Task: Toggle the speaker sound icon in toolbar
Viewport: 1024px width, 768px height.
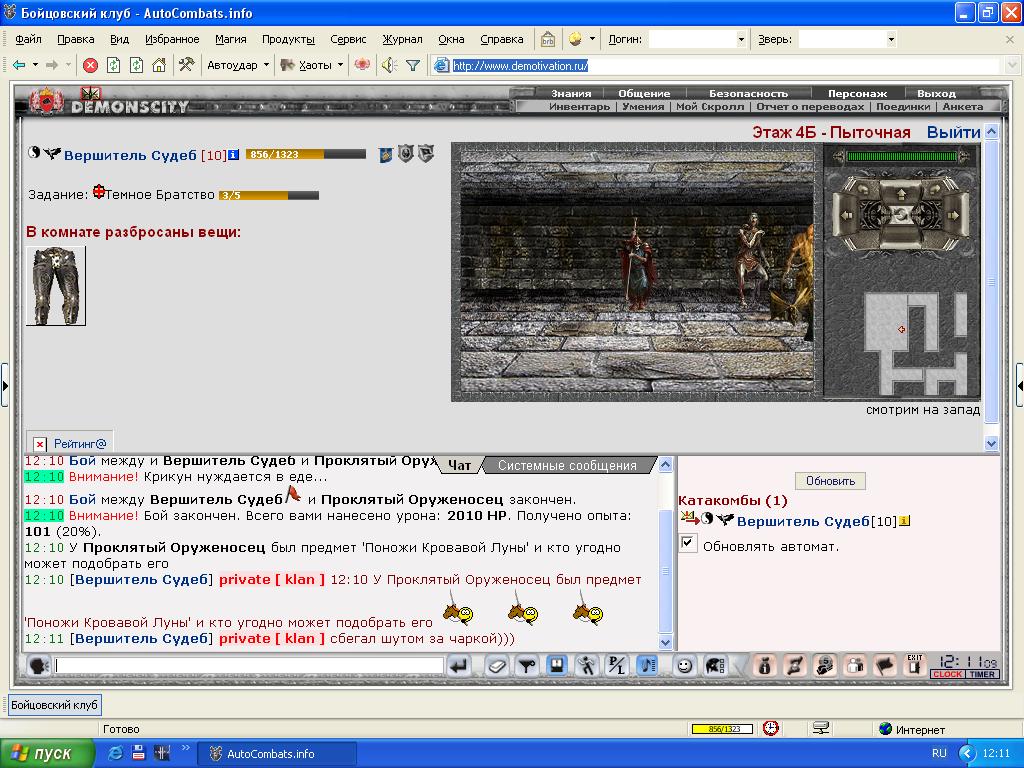Action: click(x=390, y=65)
